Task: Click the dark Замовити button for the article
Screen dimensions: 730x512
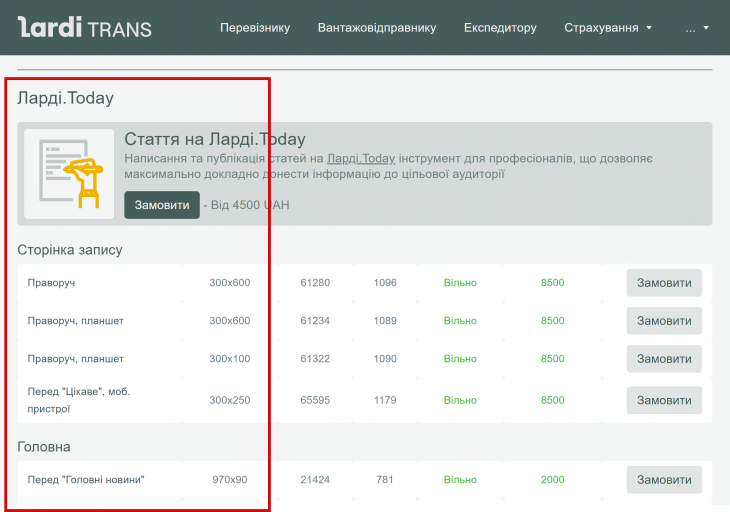Action: tap(162, 205)
